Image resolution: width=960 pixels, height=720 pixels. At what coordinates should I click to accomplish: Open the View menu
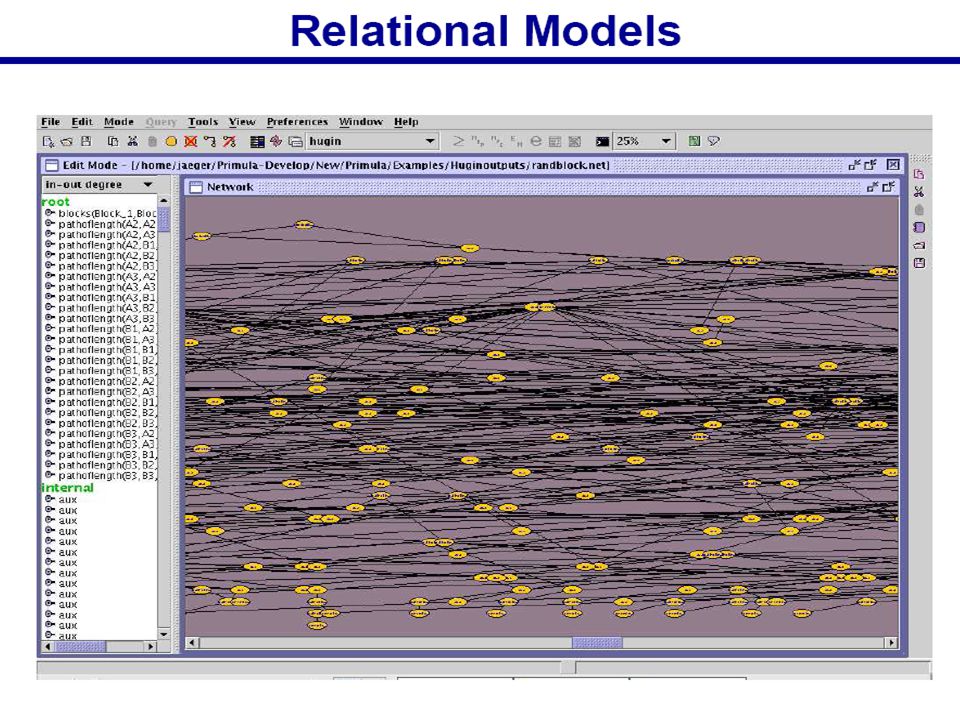242,122
